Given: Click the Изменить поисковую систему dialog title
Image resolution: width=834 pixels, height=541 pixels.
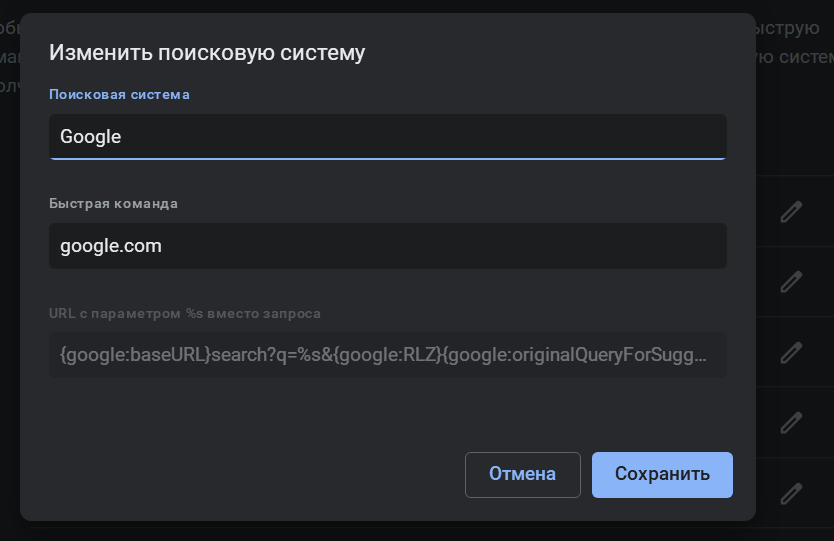Looking at the screenshot, I should pos(207,53).
